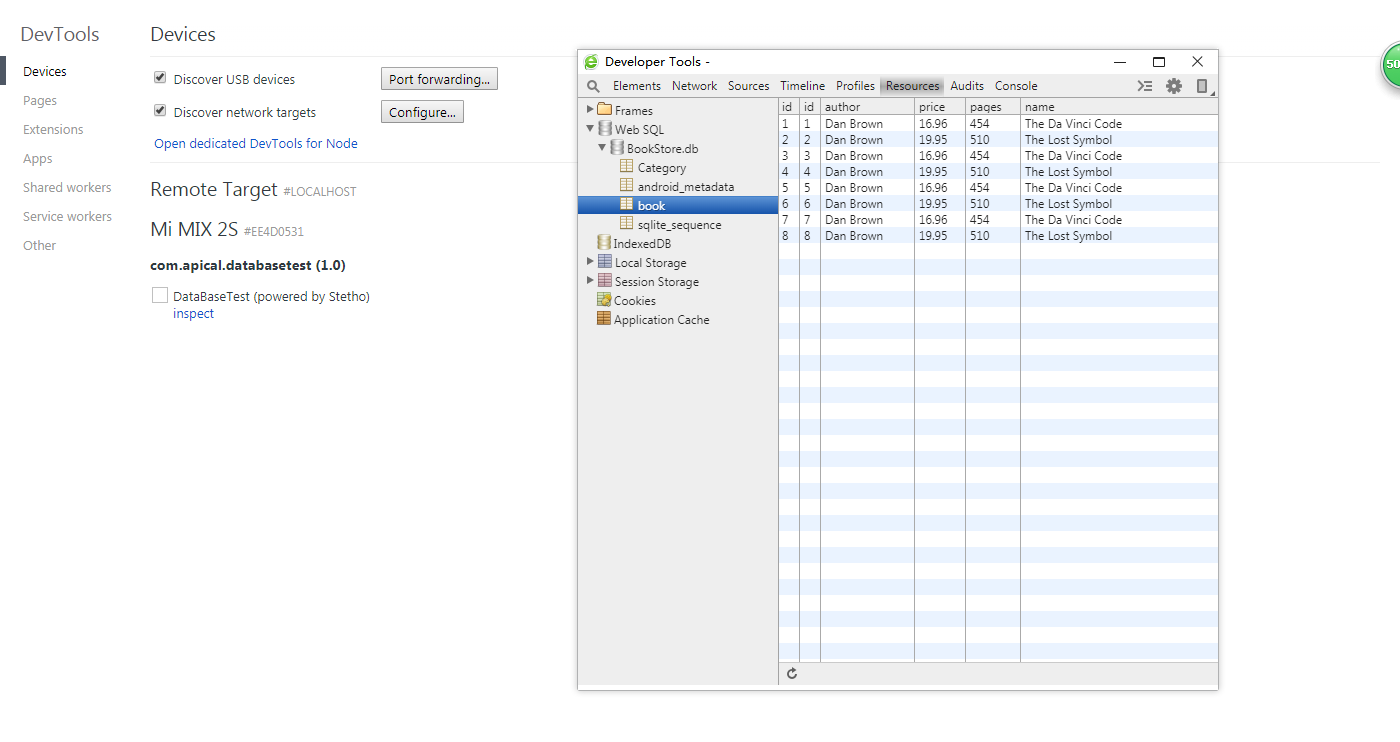This screenshot has width=1400, height=742.
Task: Click the BookStore.db database icon
Action: 616,148
